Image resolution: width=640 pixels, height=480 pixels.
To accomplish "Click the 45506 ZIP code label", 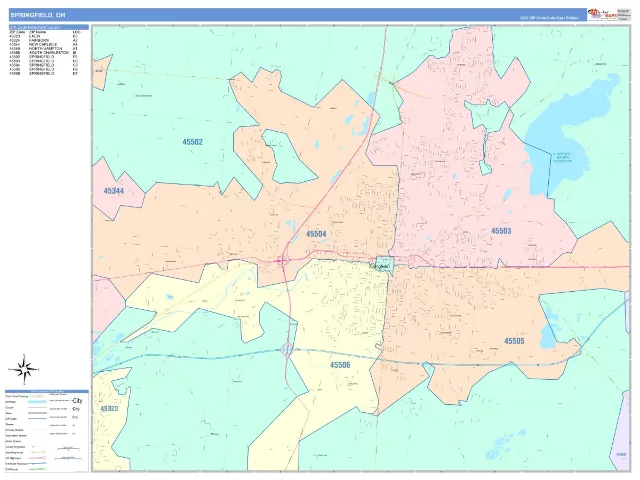I will (x=340, y=365).
